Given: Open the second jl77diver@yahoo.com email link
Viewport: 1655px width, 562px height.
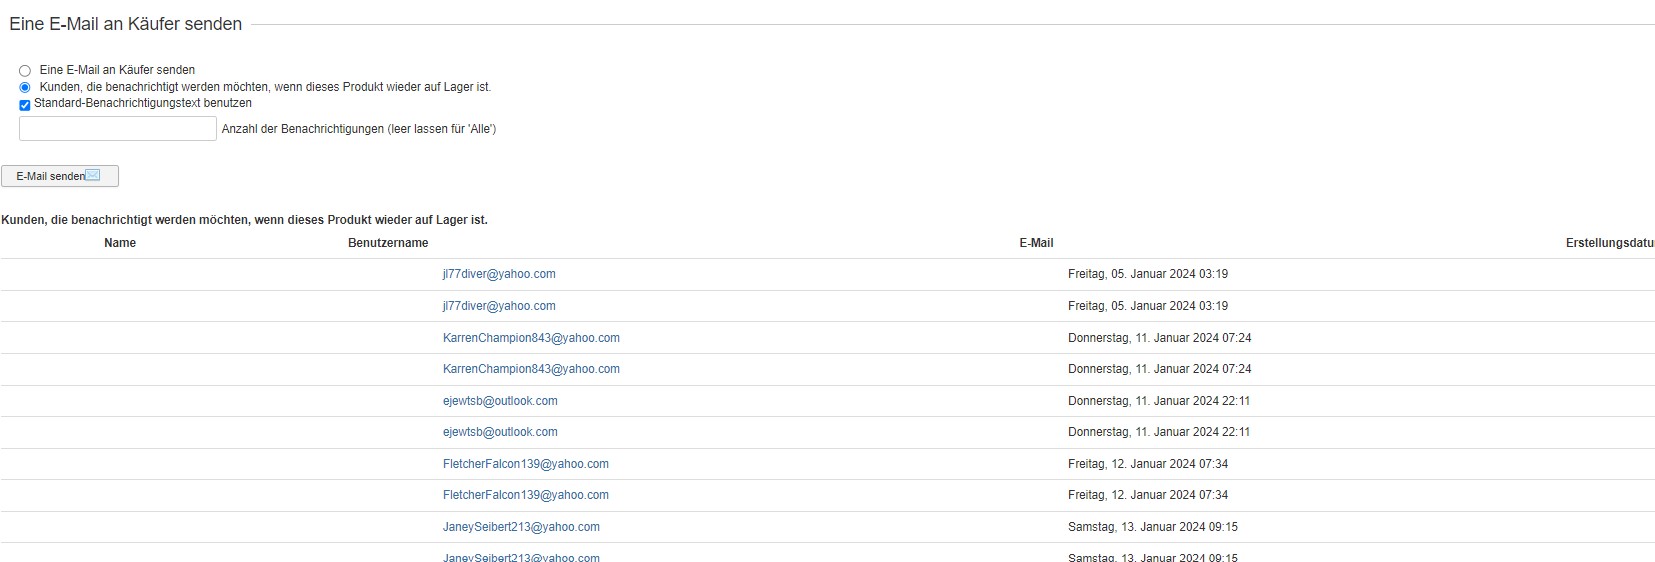Looking at the screenshot, I should (499, 306).
